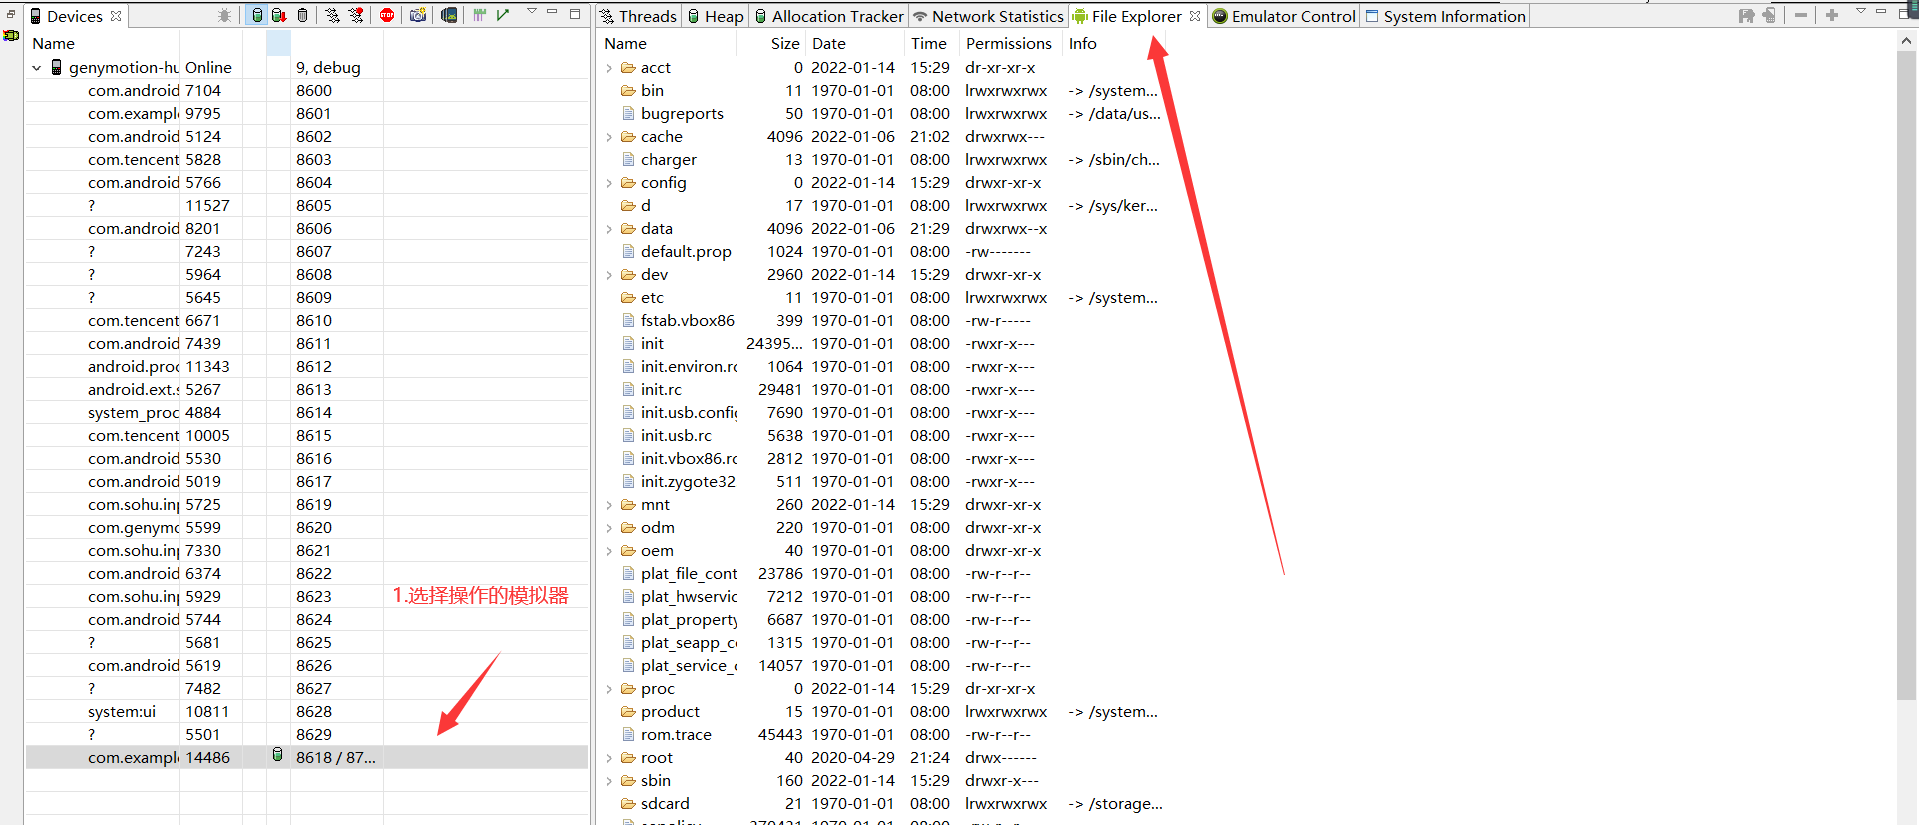Click the Debug selected process bug icon
The height and width of the screenshot is (825, 1919).
tap(224, 15)
